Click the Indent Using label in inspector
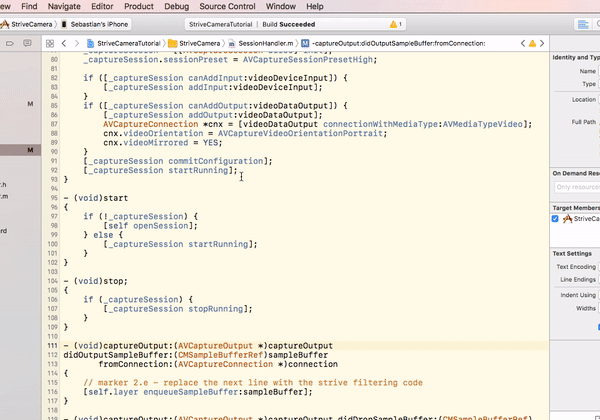Viewport: 600px width, 420px height. coord(578,295)
